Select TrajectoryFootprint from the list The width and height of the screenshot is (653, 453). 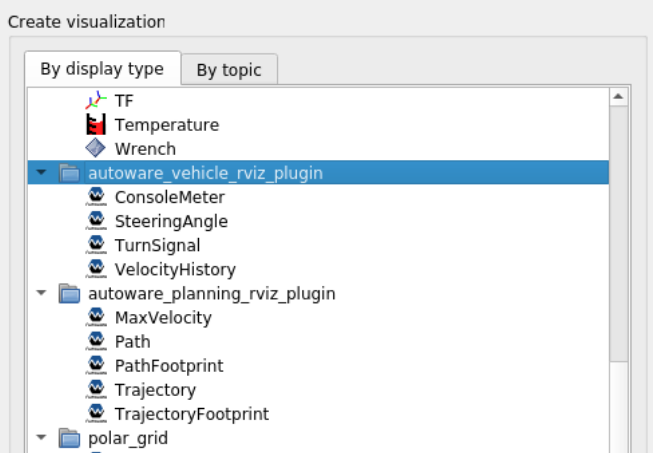tap(191, 413)
